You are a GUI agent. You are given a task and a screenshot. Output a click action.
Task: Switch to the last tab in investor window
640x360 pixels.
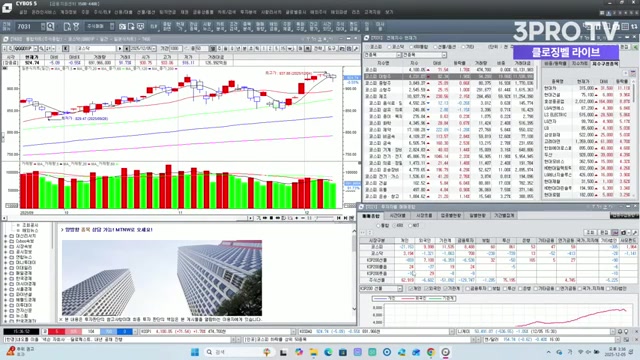coord(504,216)
